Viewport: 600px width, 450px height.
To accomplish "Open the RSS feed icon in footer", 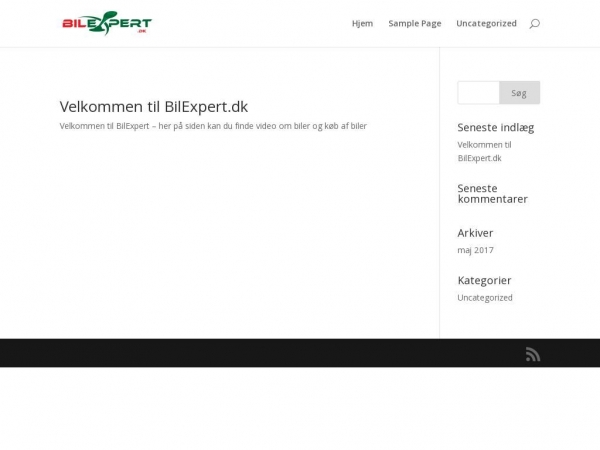I will click(x=533, y=354).
